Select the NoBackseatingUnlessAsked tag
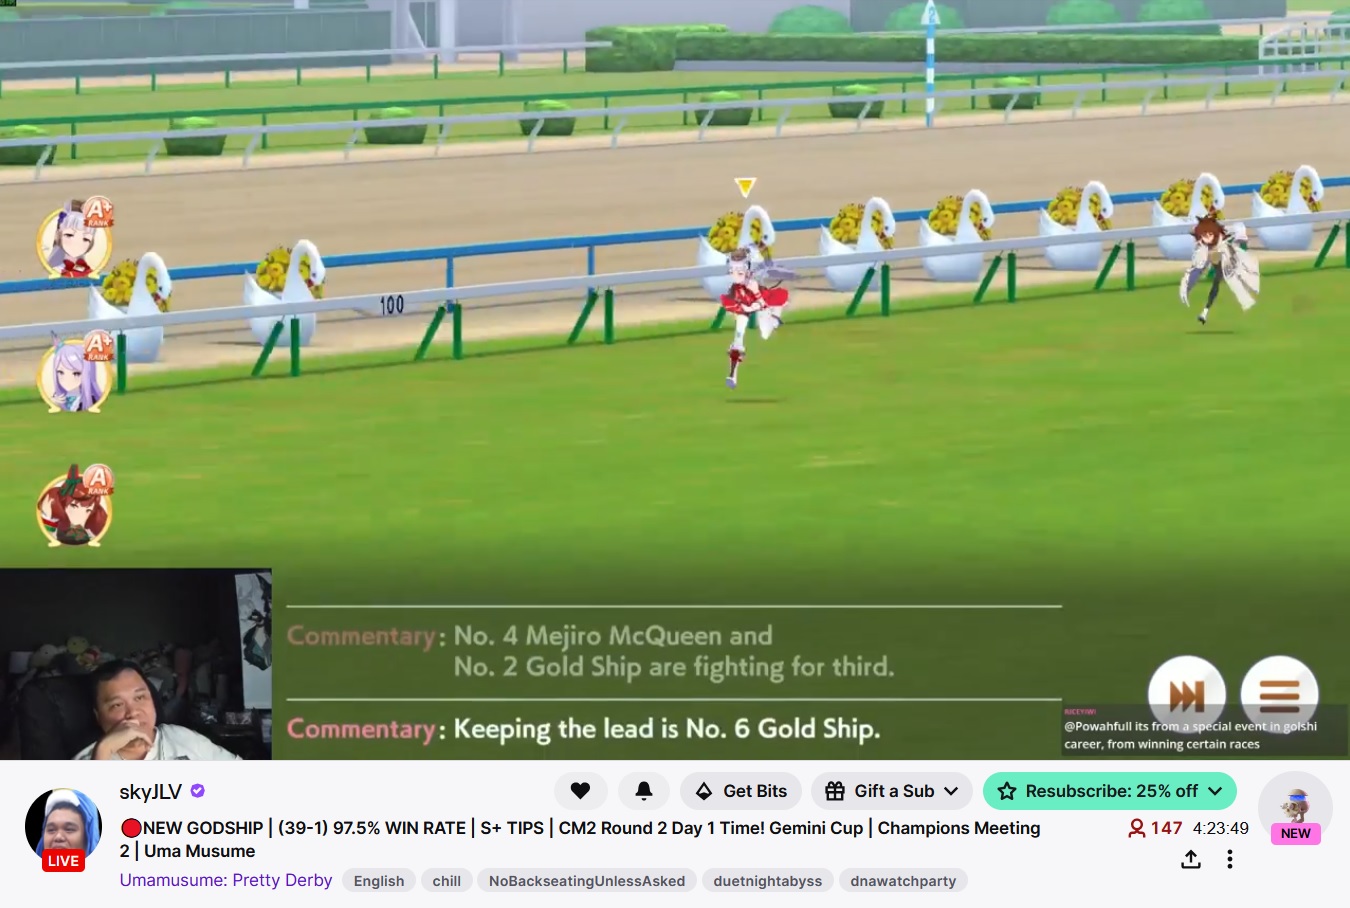Image resolution: width=1350 pixels, height=908 pixels. (587, 881)
